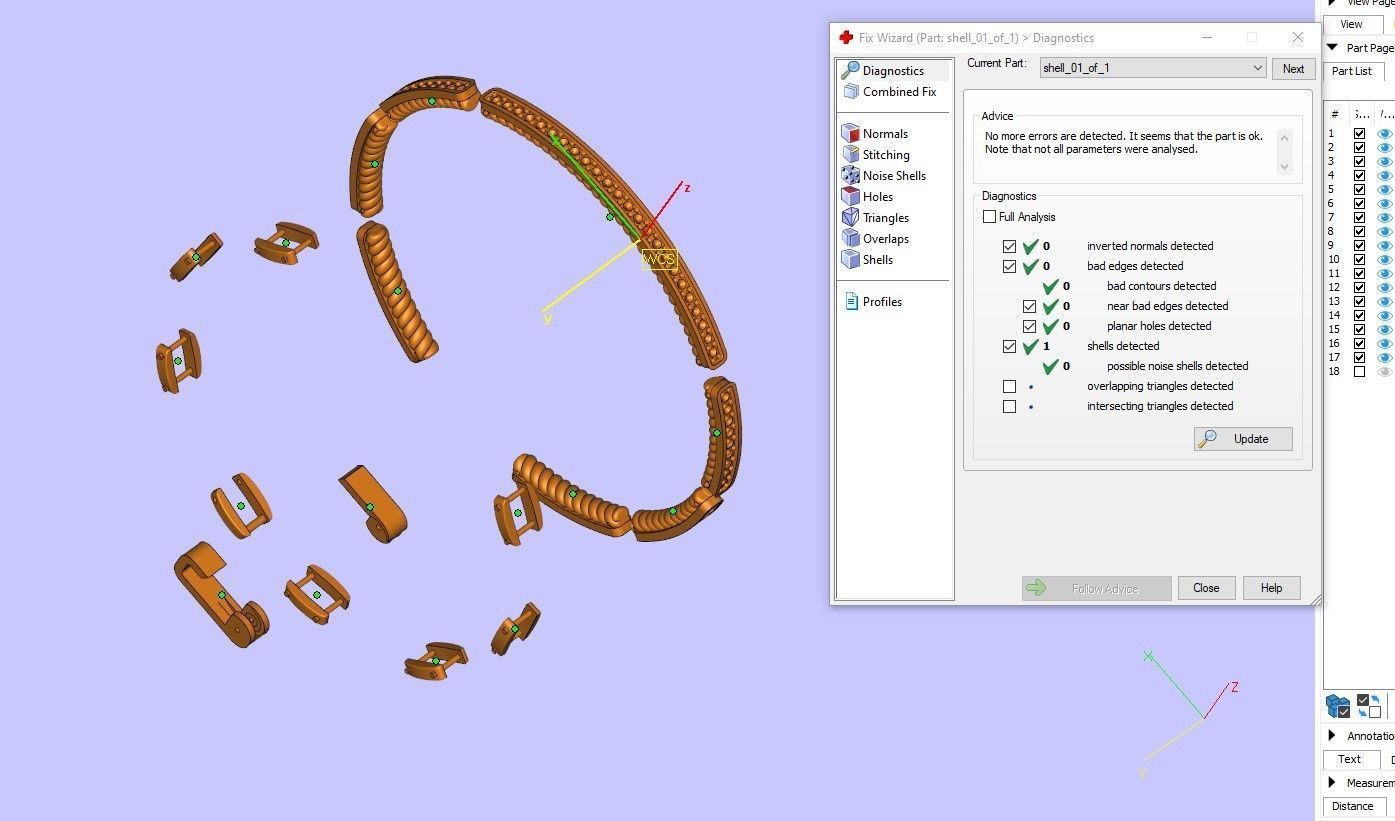1395x821 pixels.
Task: Click 'possible noise shells detected' text
Action: pyautogui.click(x=1177, y=366)
